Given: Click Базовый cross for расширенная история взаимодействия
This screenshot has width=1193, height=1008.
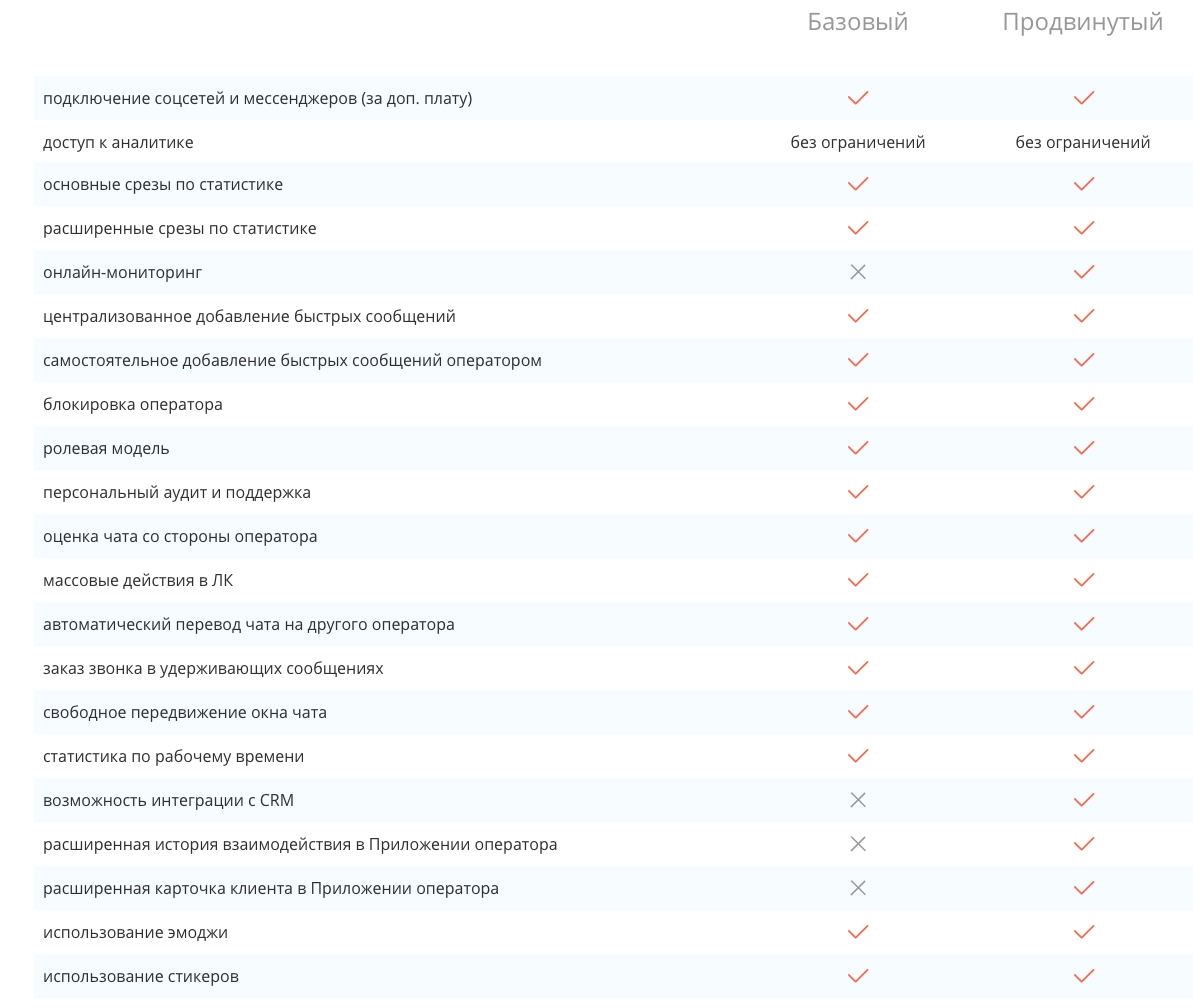Looking at the screenshot, I should (x=857, y=844).
